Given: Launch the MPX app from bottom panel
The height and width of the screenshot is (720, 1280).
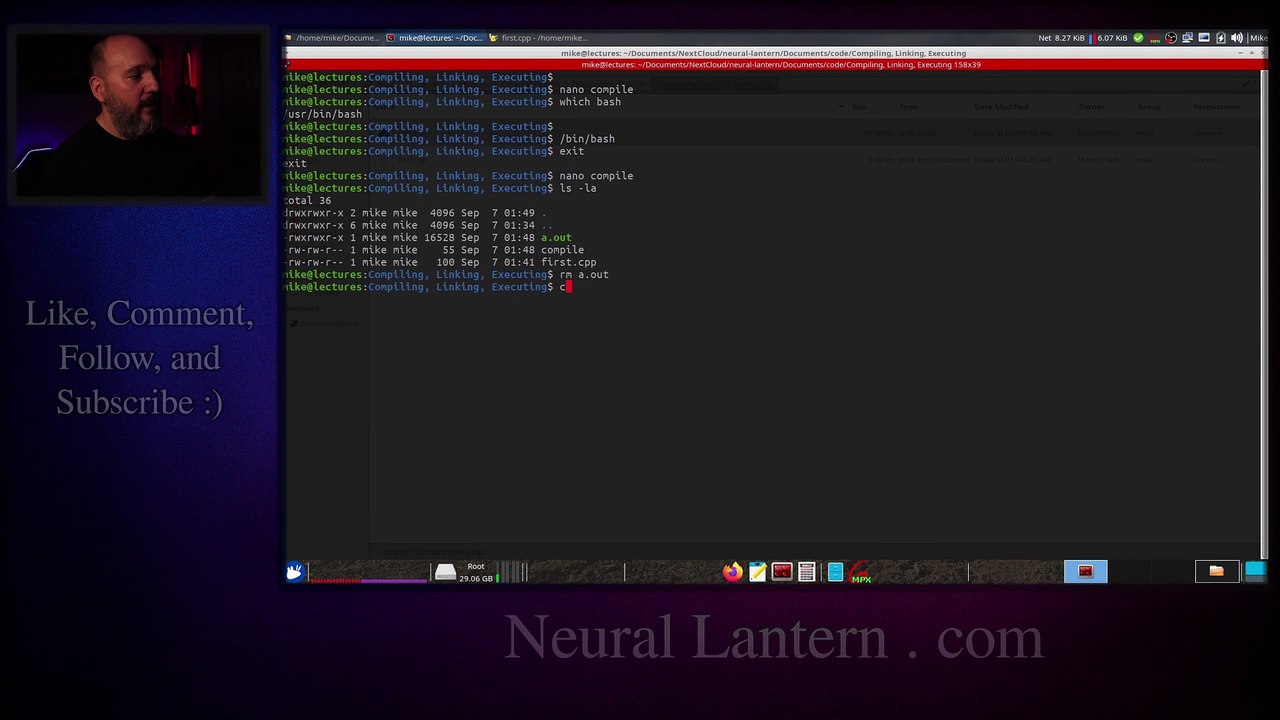Looking at the screenshot, I should coord(860,572).
